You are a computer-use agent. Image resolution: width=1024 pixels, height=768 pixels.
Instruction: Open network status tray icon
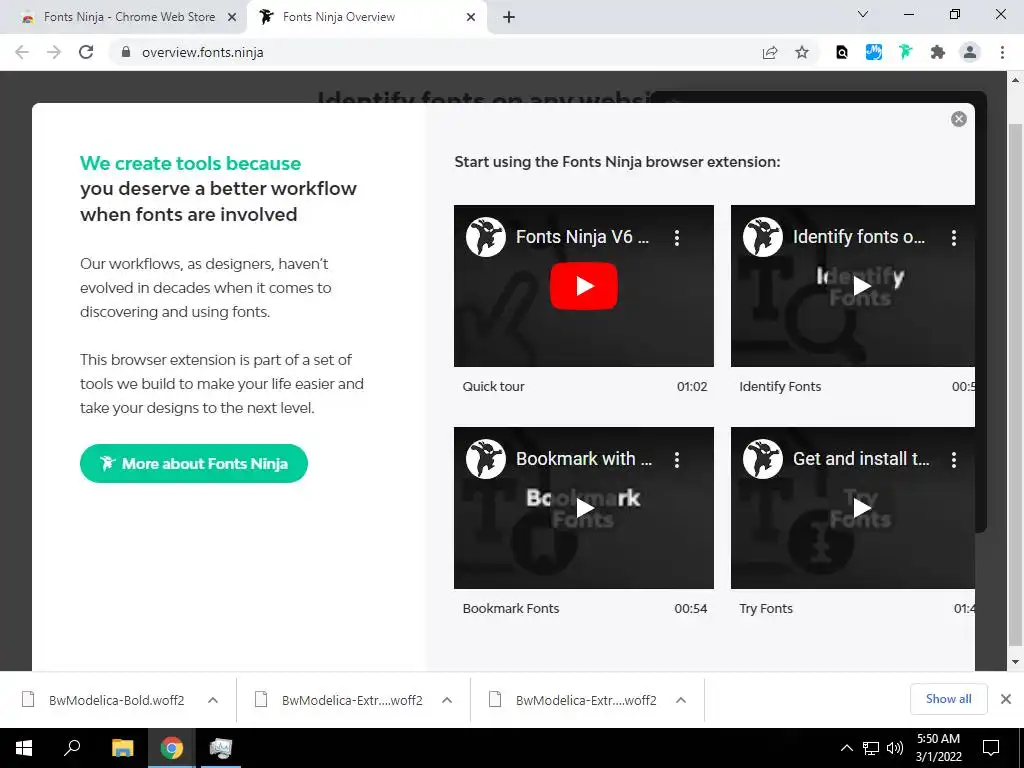(x=871, y=748)
